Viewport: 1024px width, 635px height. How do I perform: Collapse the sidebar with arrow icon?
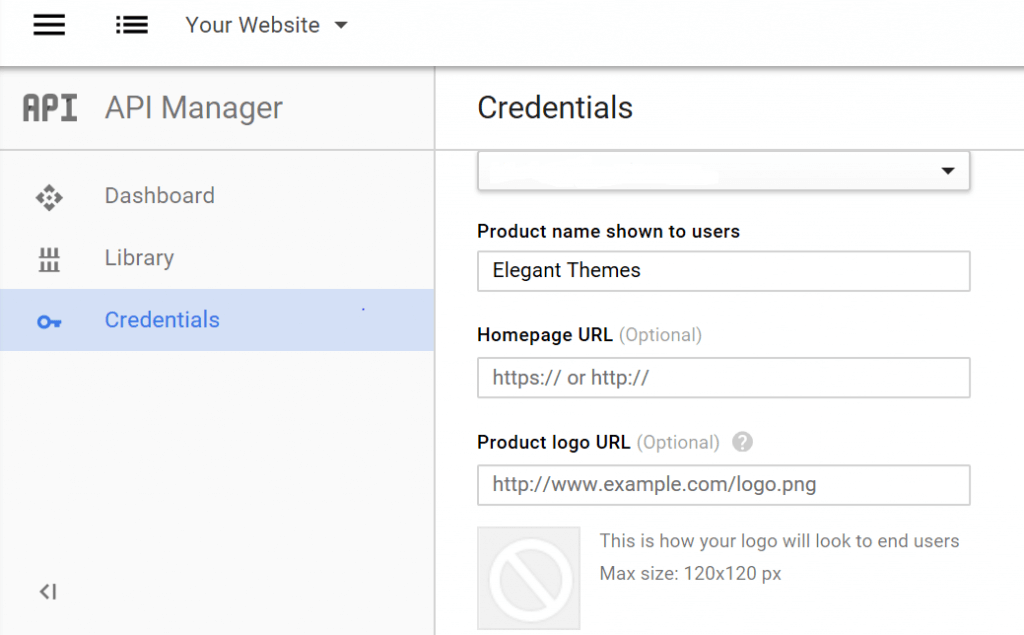coord(48,592)
